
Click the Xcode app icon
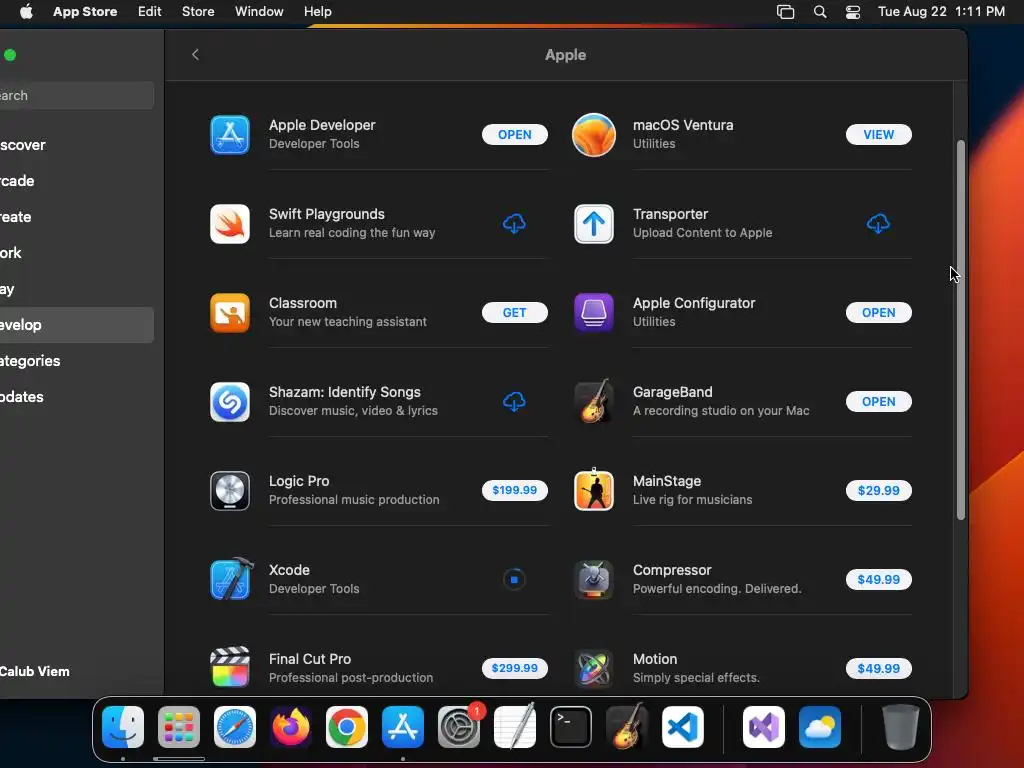pyautogui.click(x=231, y=579)
